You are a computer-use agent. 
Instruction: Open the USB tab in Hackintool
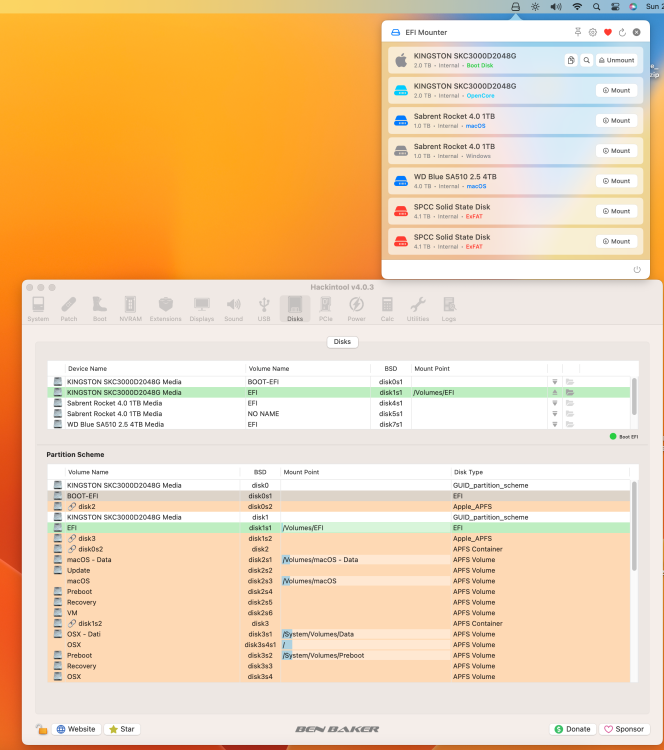264,309
